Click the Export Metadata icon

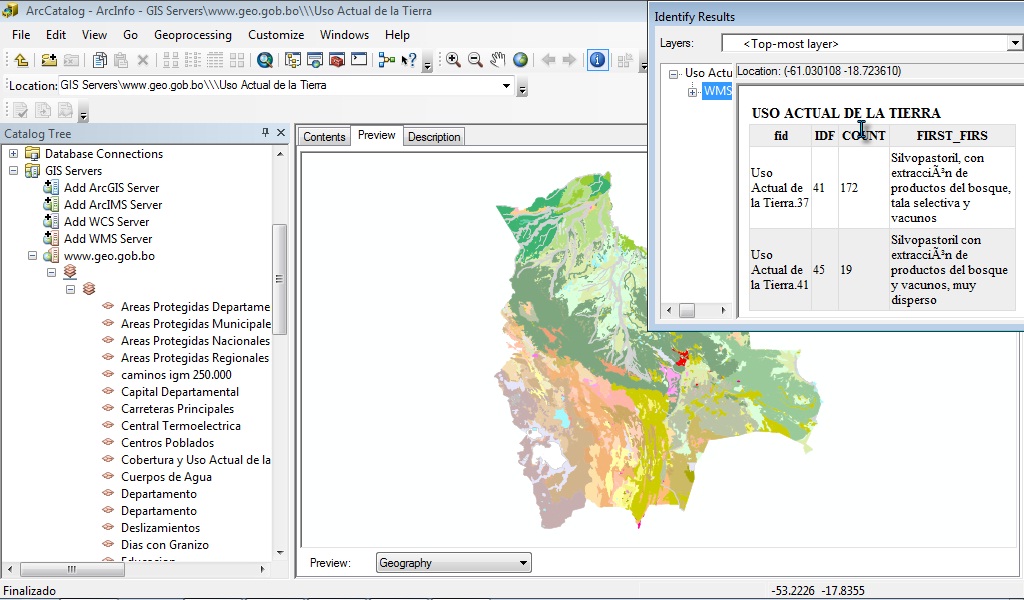(43, 110)
